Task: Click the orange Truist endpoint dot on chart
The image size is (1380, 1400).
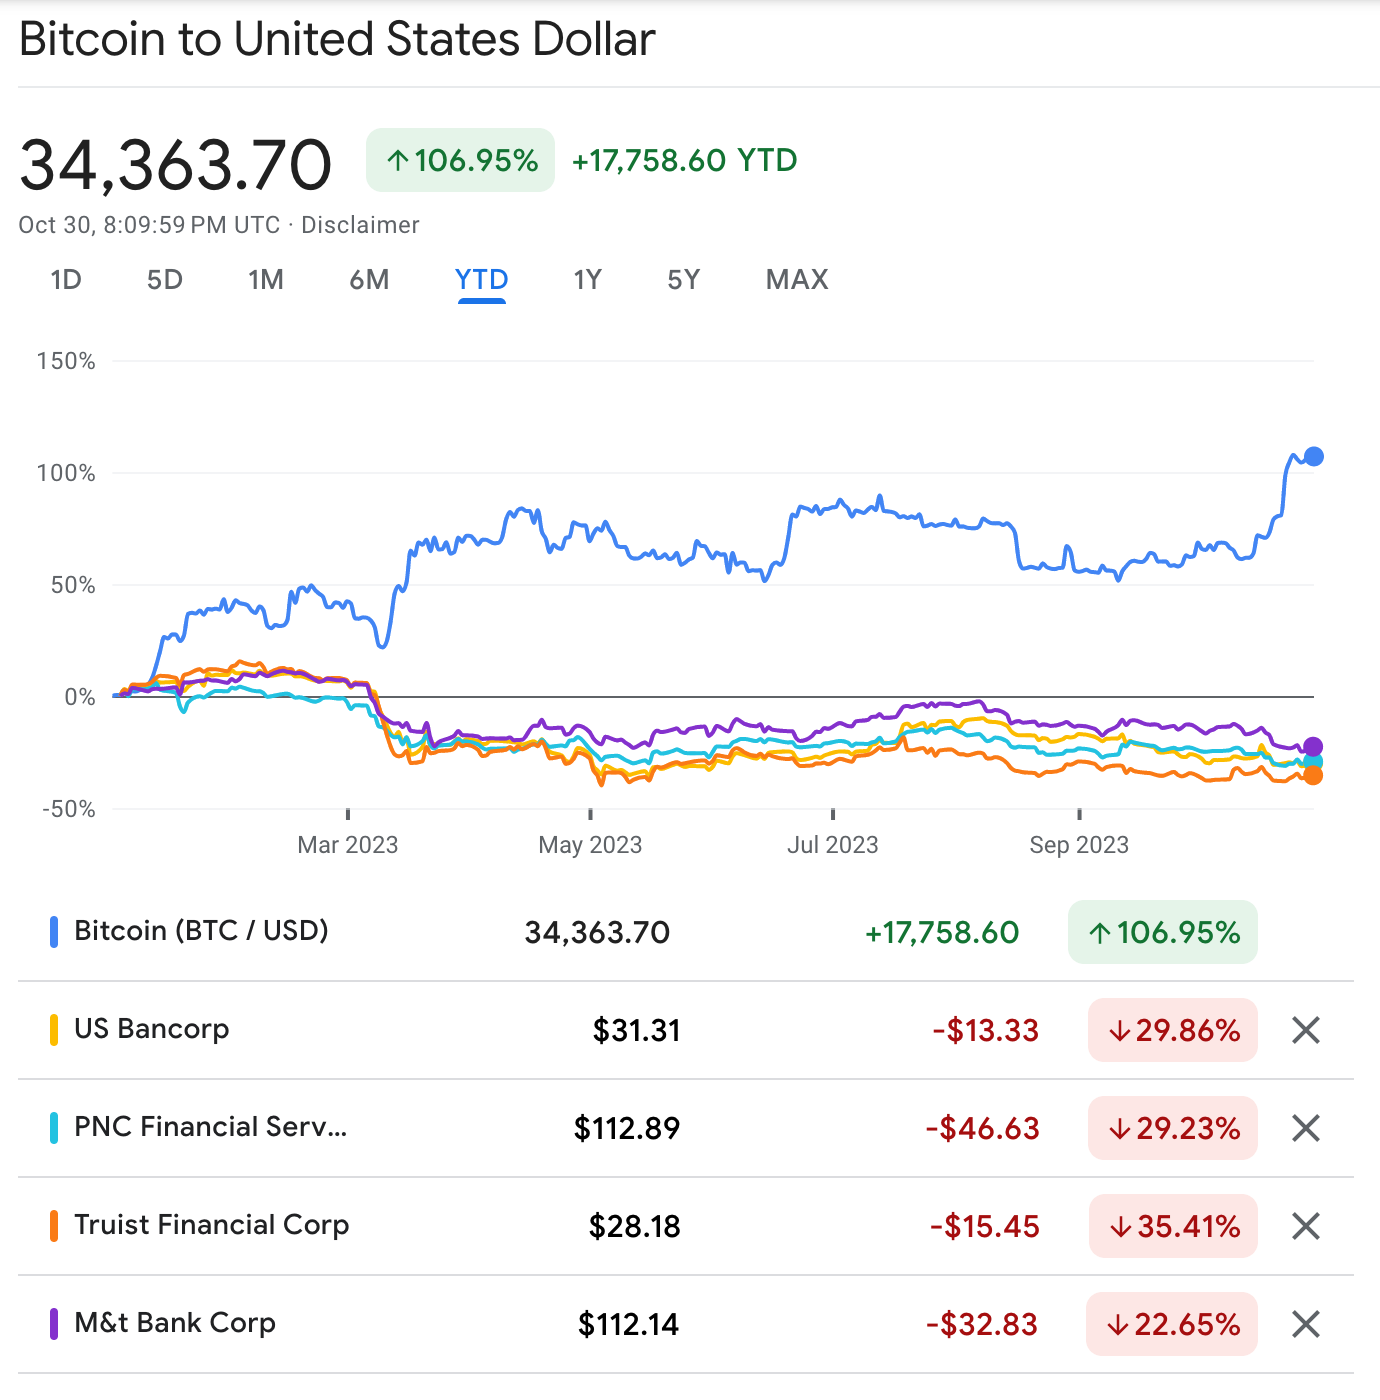Action: (x=1313, y=775)
